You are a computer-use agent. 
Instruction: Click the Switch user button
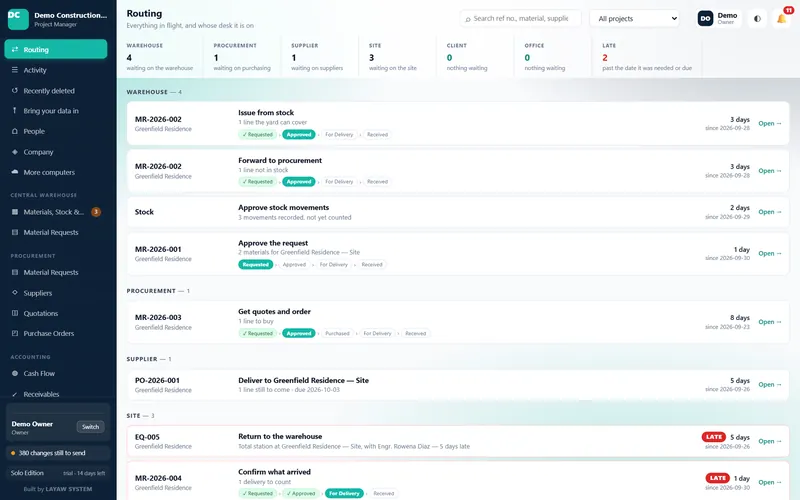90,427
